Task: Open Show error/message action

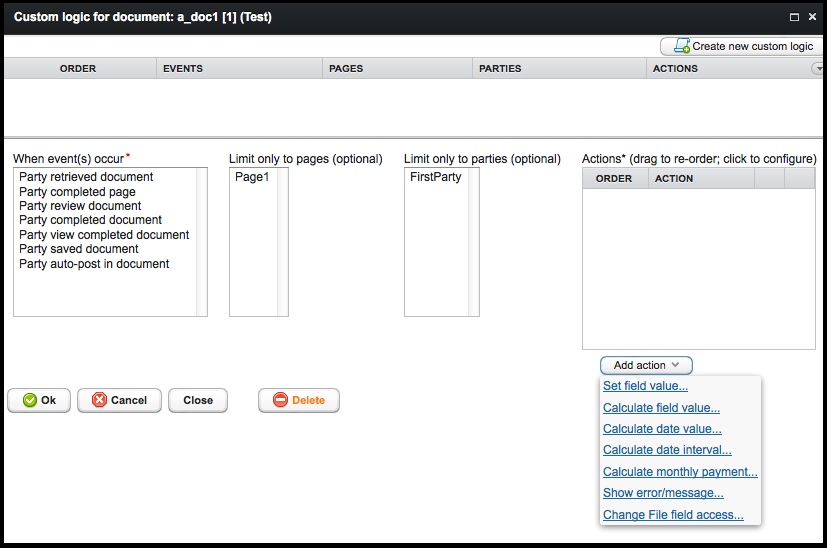Action: (x=663, y=493)
